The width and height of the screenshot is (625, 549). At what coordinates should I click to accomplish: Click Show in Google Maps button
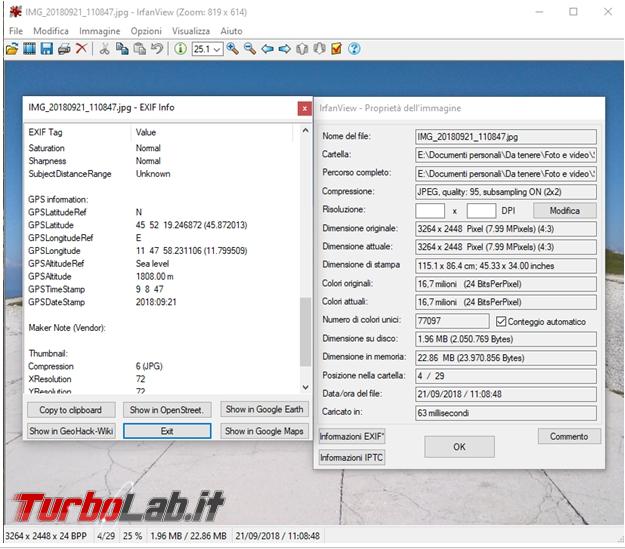click(x=264, y=431)
